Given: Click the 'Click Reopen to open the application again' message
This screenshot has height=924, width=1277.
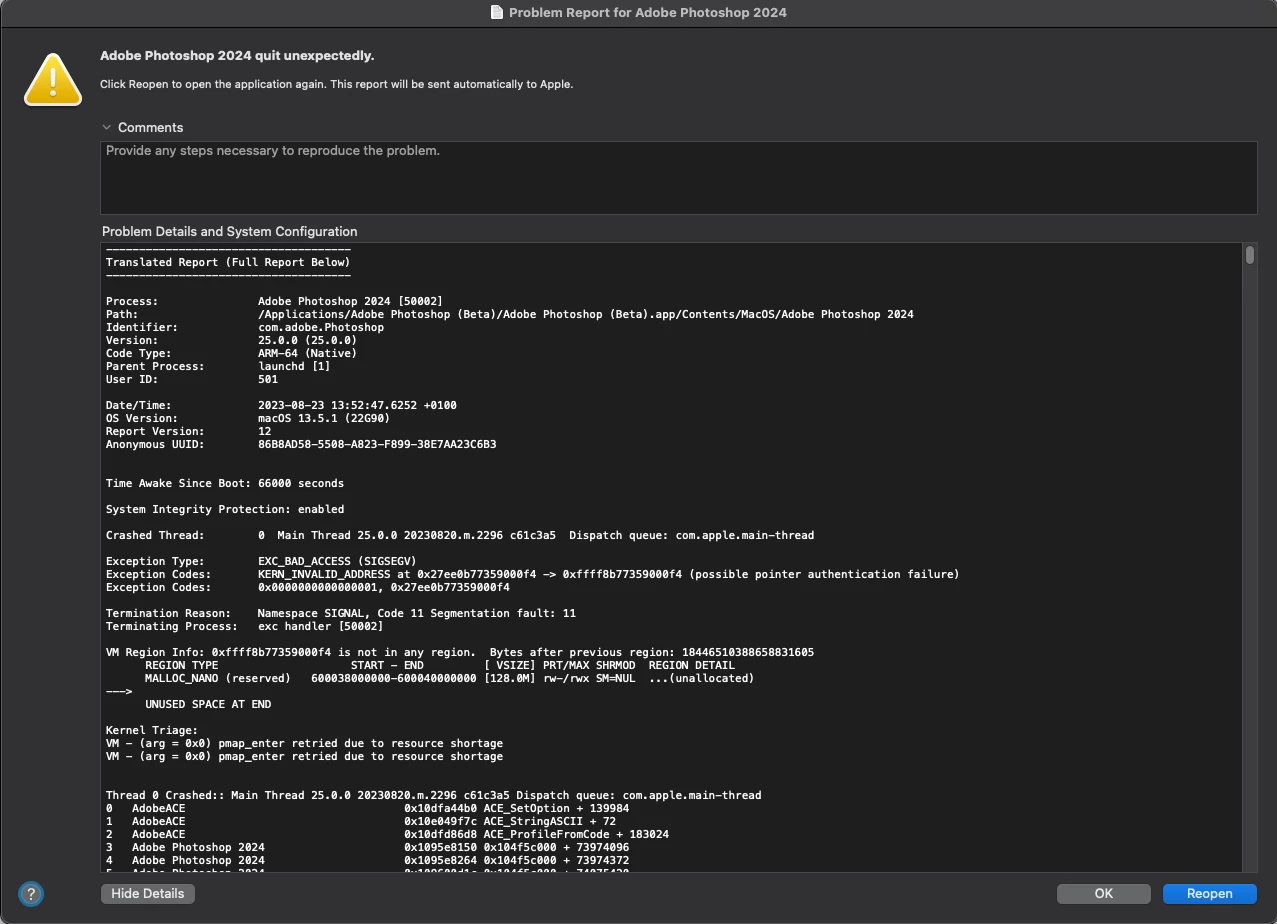Looking at the screenshot, I should [x=336, y=84].
